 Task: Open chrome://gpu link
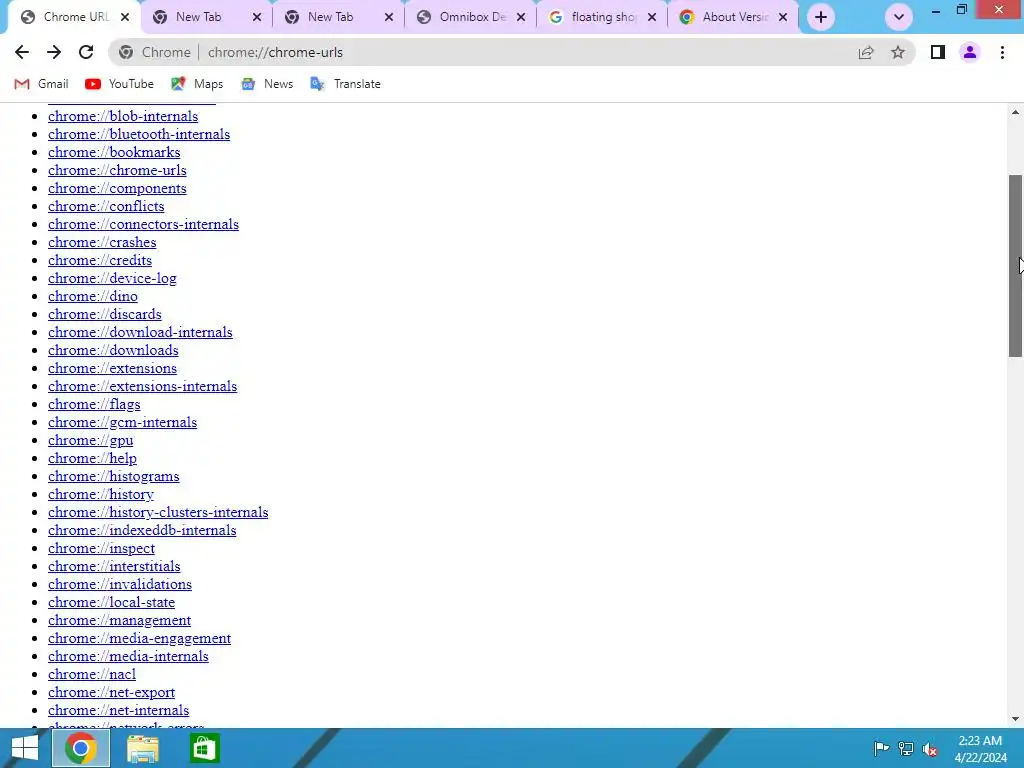click(x=91, y=440)
